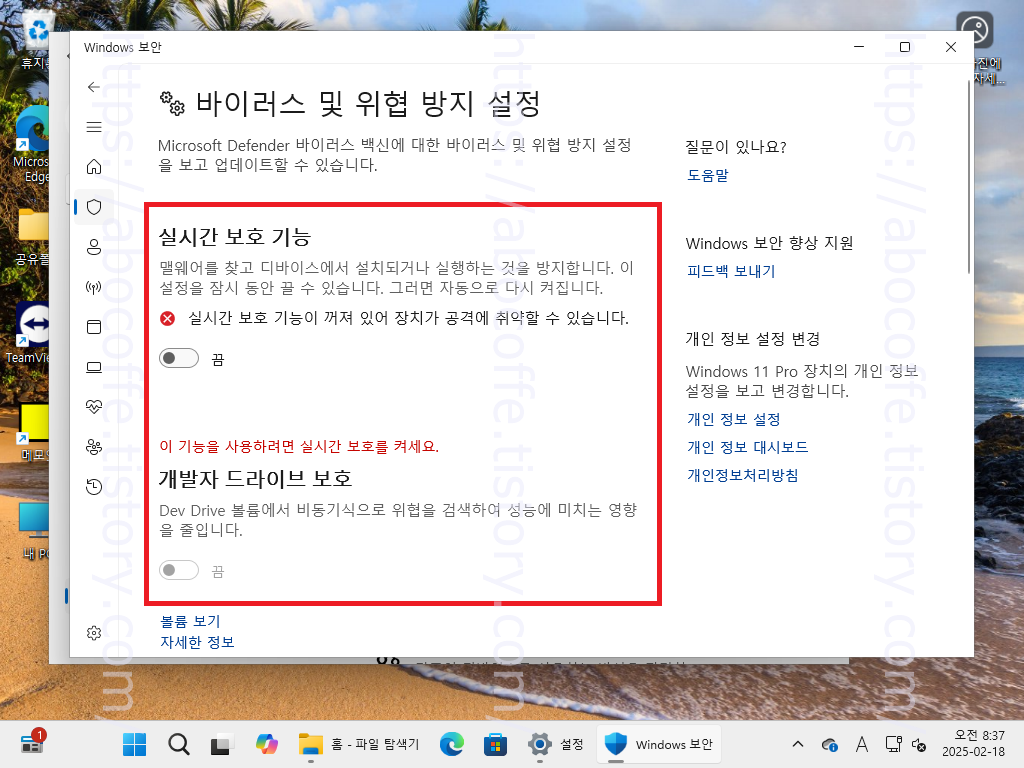Open the hamburger navigation menu
The height and width of the screenshot is (768, 1024).
tap(94, 127)
